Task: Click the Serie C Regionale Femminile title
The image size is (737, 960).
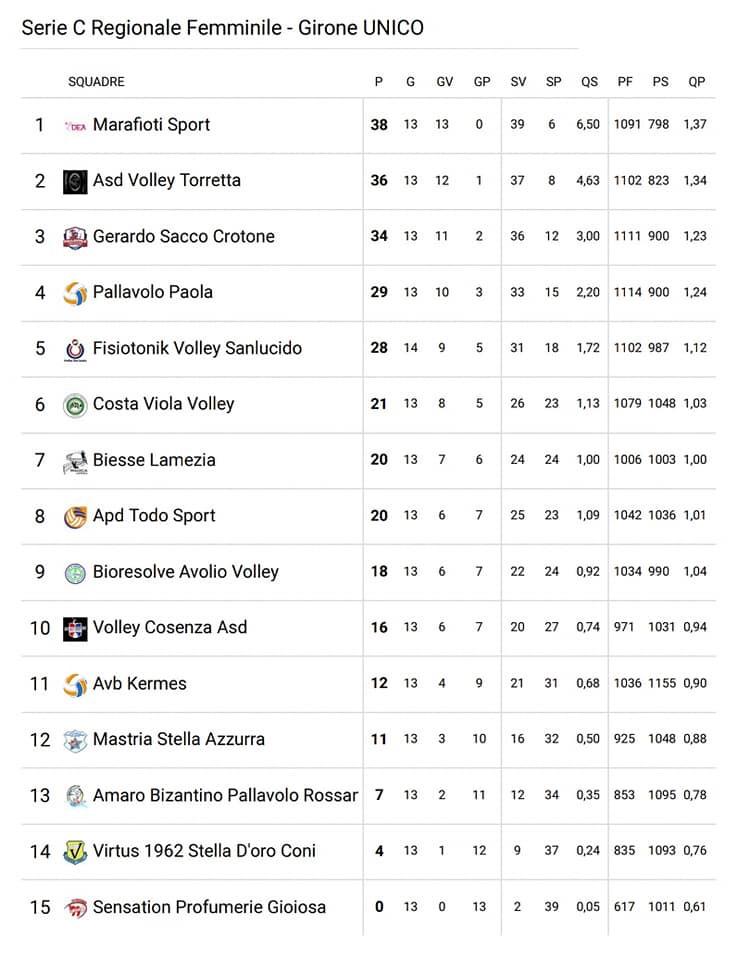Action: click(222, 28)
